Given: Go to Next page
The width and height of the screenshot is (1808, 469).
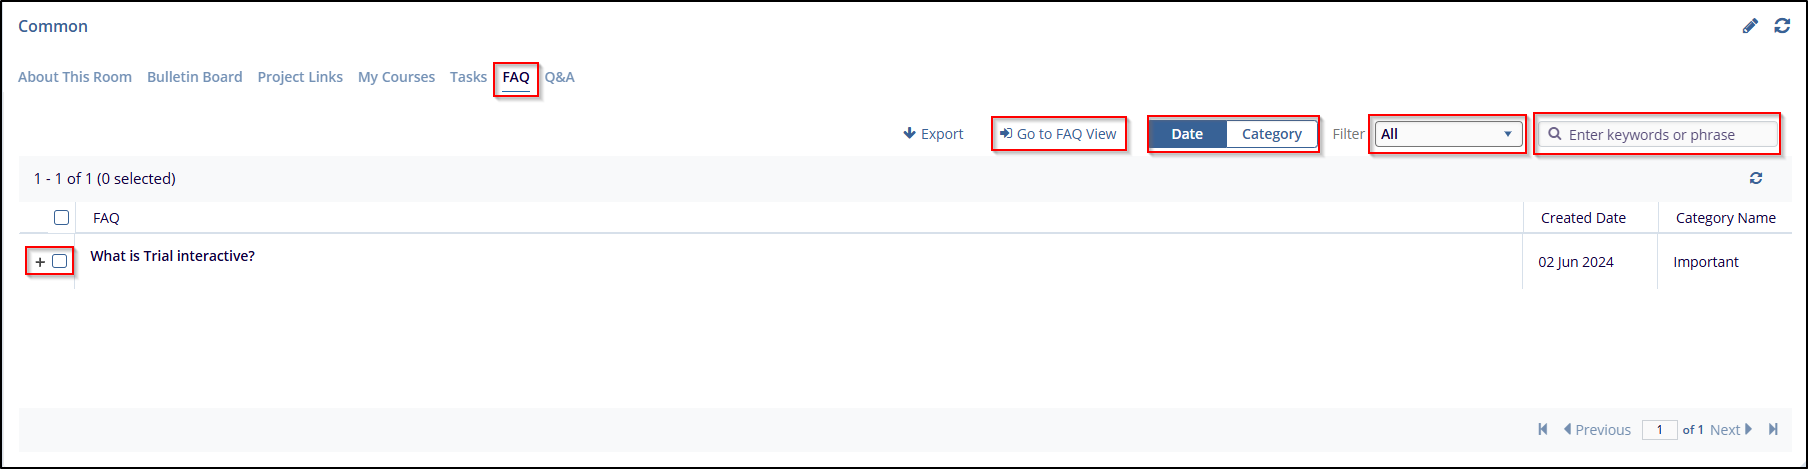Looking at the screenshot, I should click(1731, 430).
